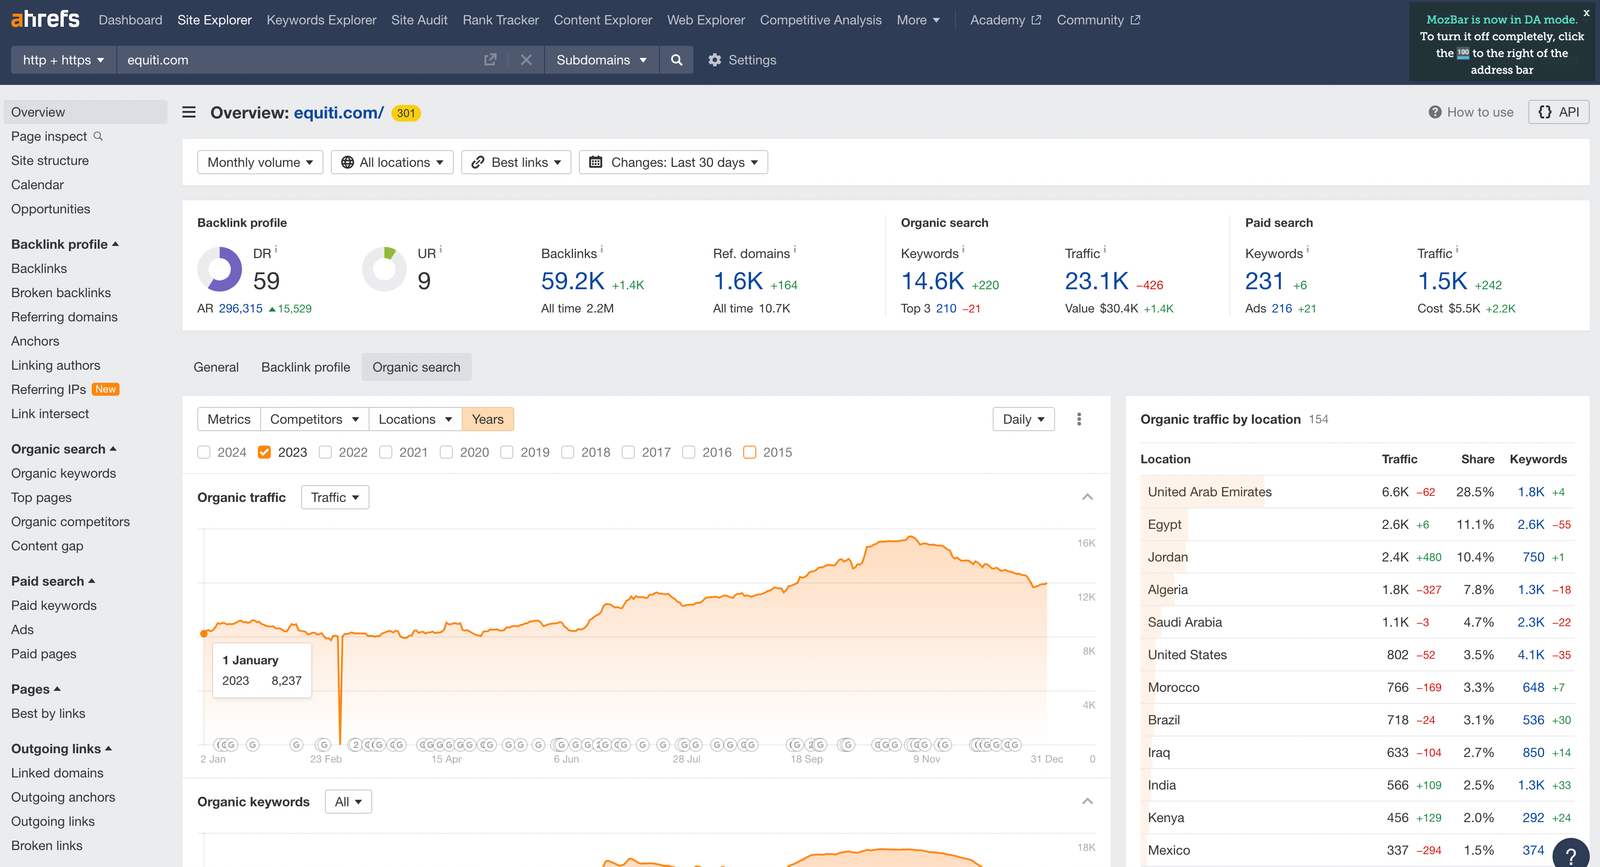Check the 2022 year checkbox

(325, 452)
